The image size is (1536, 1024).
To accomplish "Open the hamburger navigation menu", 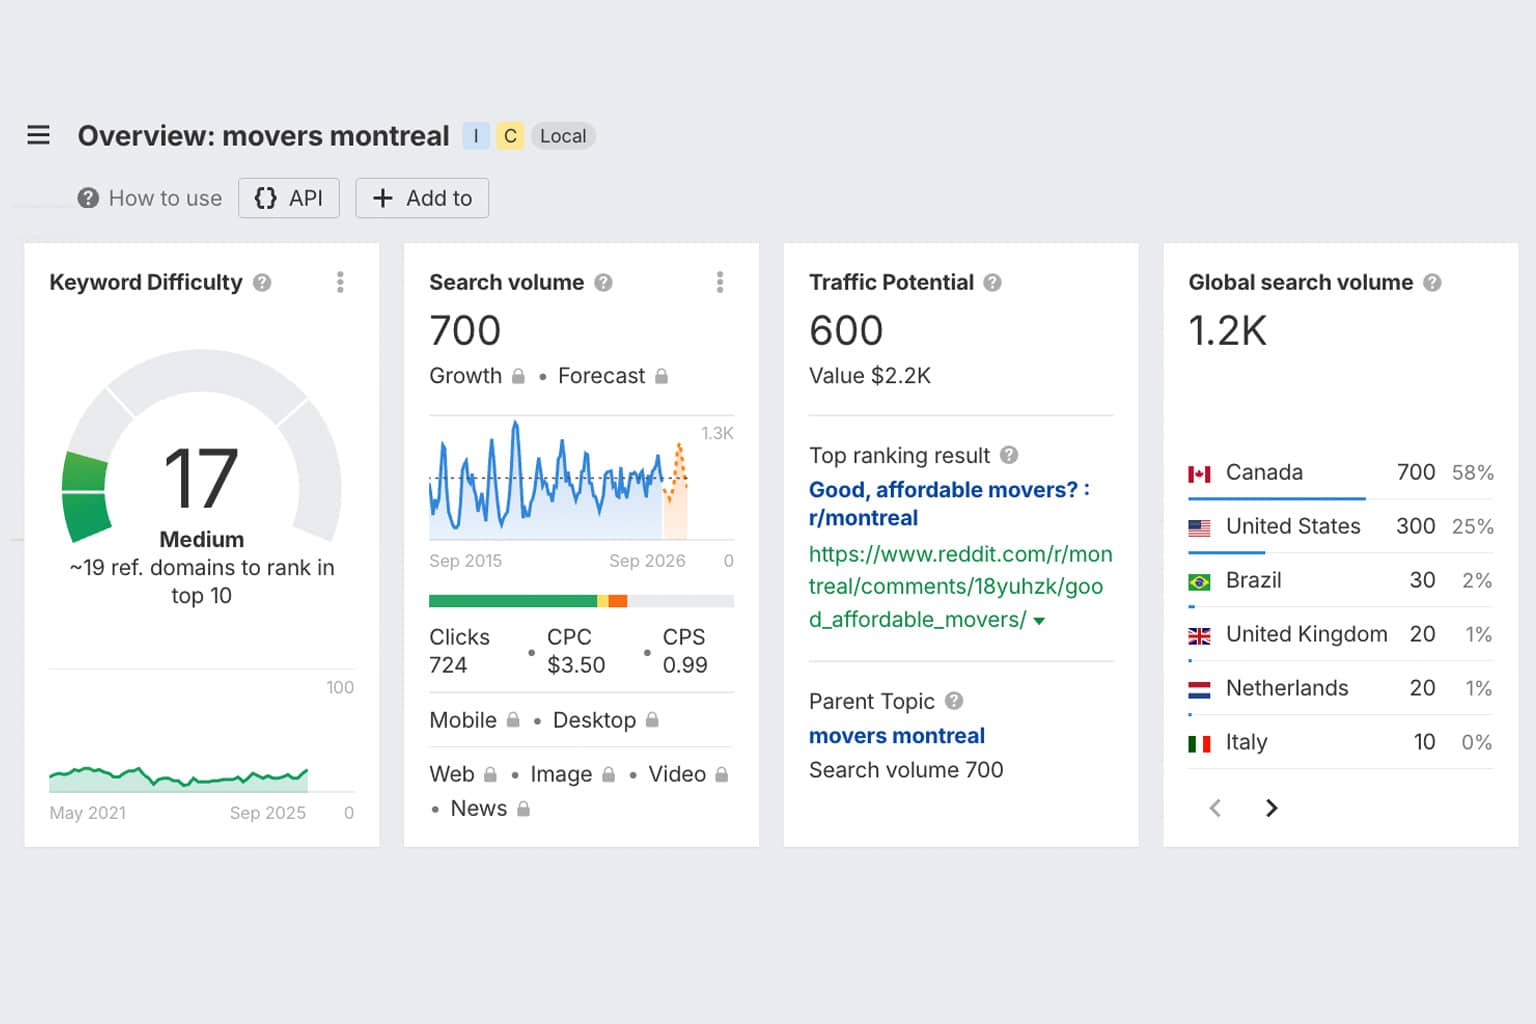I will point(38,135).
